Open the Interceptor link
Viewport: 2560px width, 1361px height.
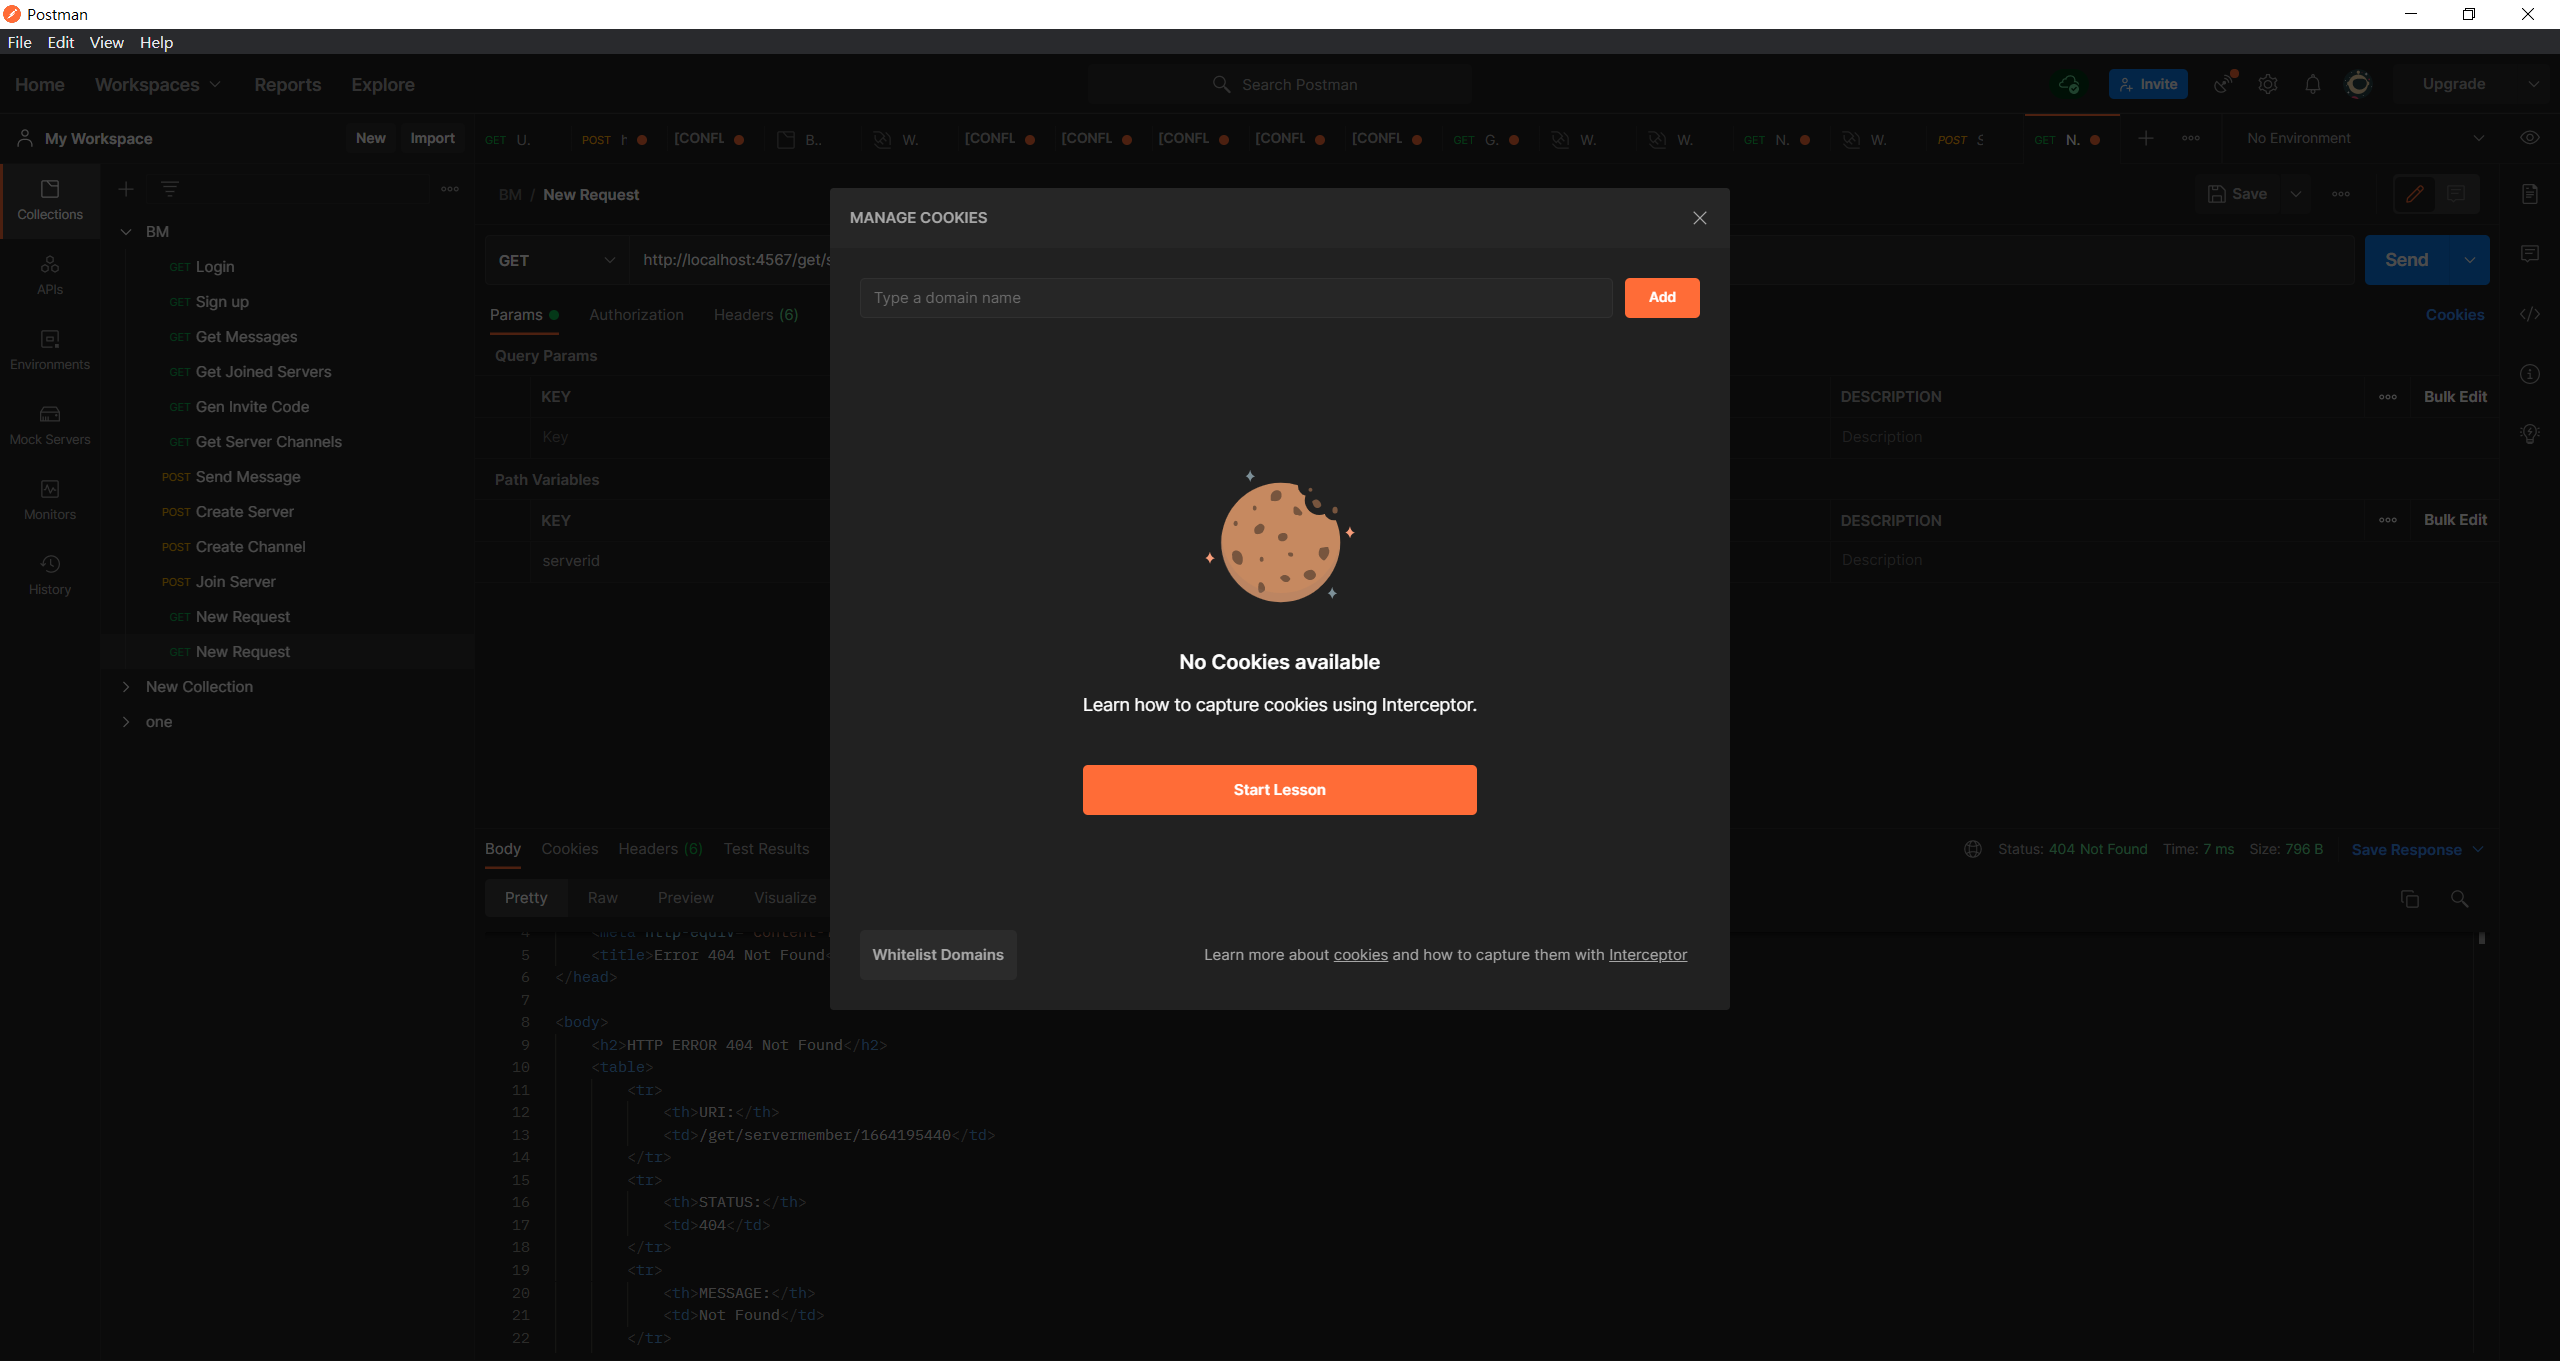(x=1647, y=954)
